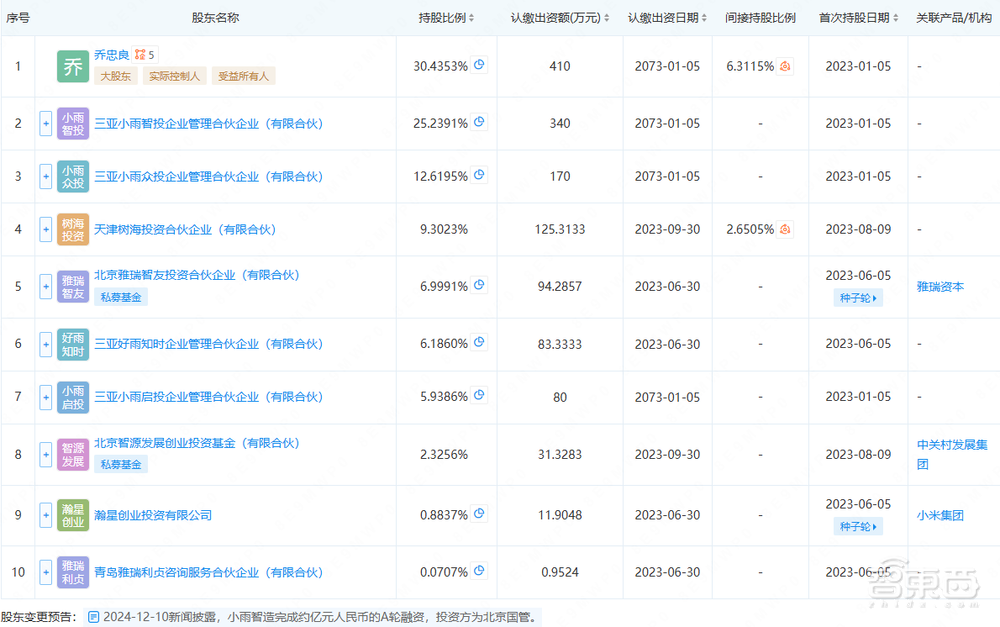Click the 种子轮 button in row 9

(857, 528)
